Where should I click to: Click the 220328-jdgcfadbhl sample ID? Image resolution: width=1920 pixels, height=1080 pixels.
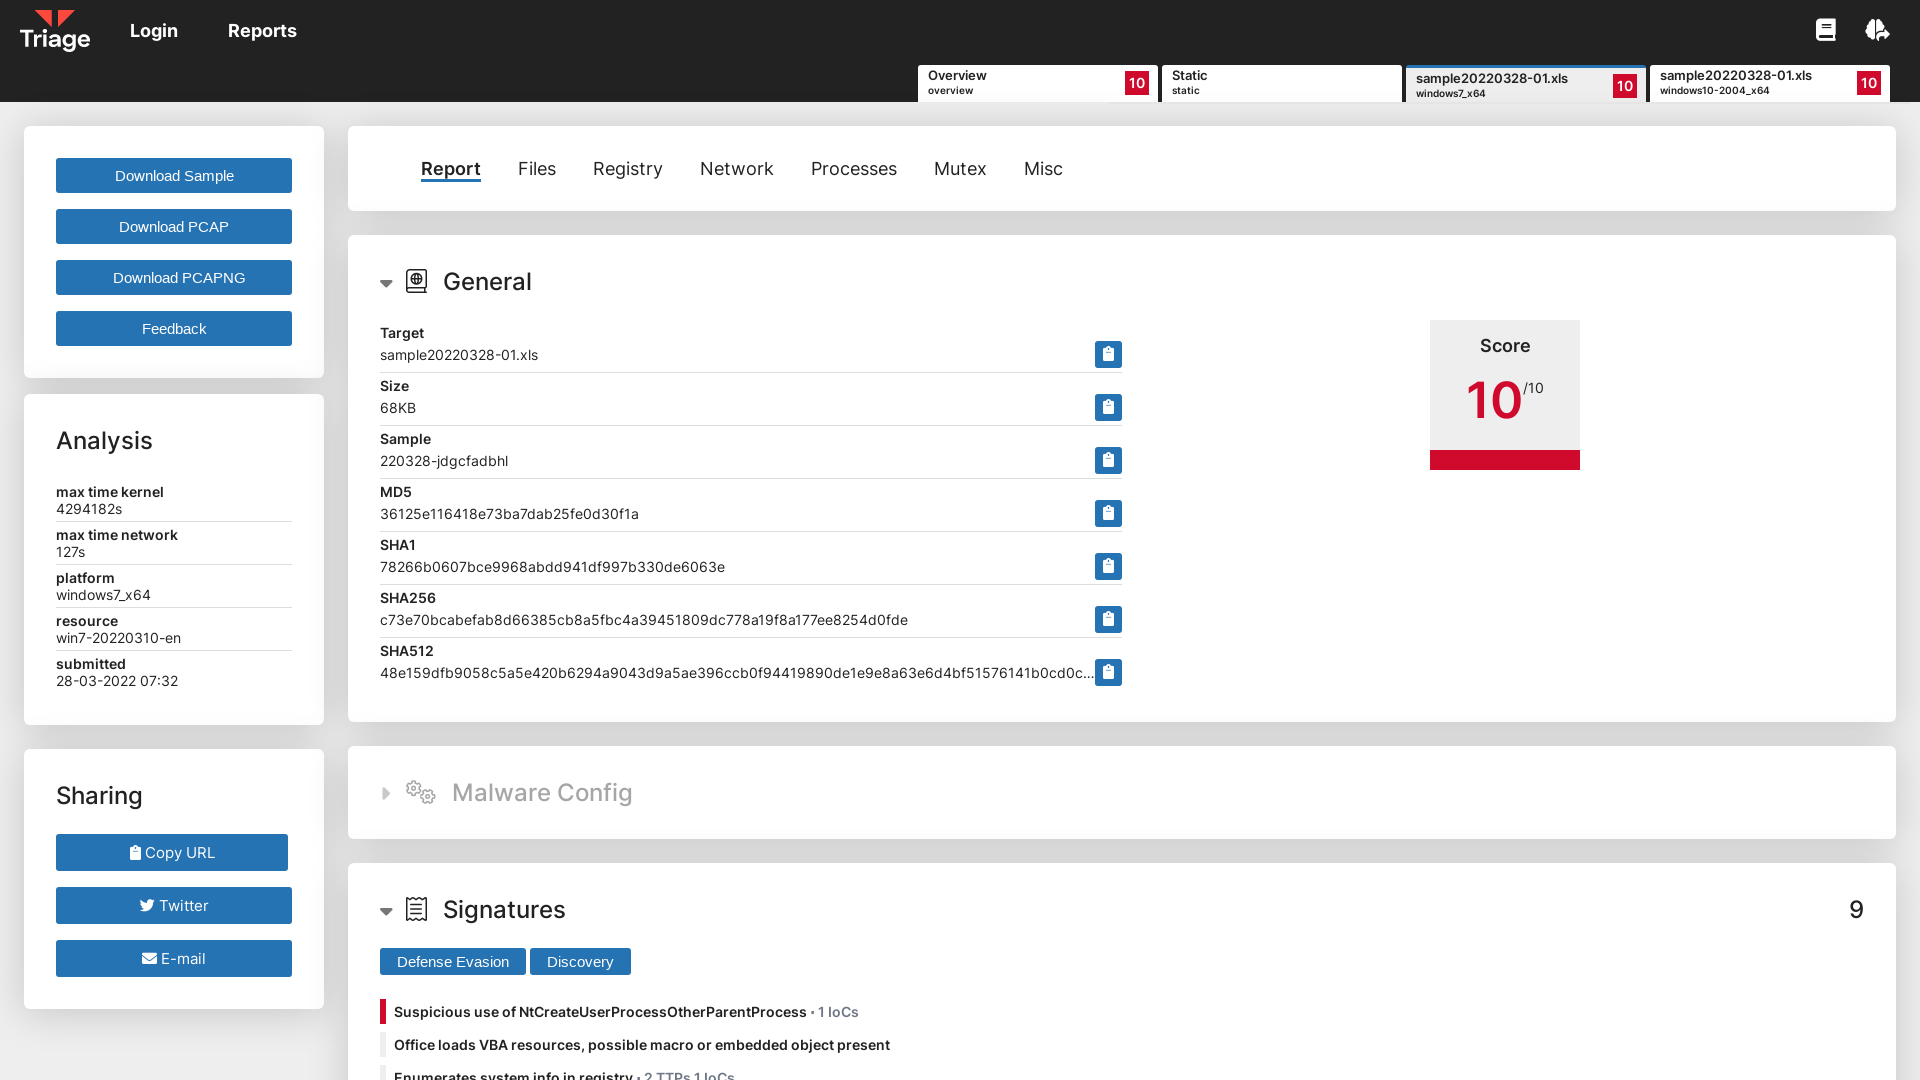[444, 461]
